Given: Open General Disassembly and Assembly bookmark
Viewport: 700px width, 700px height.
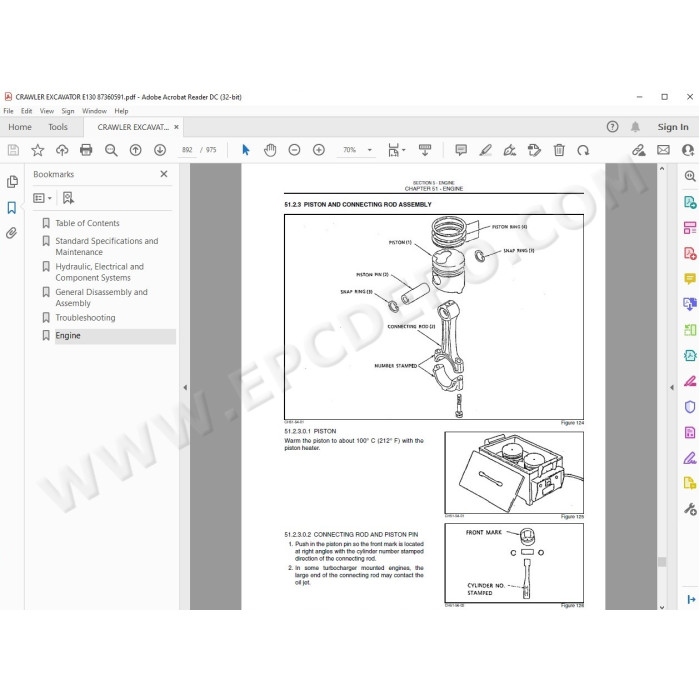Looking at the screenshot, I should pos(101,297).
